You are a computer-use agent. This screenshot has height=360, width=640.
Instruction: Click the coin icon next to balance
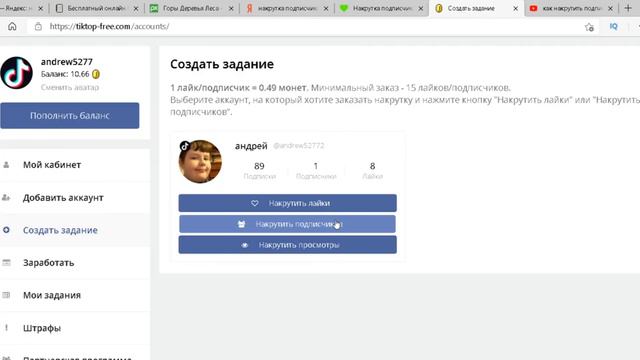pos(96,74)
